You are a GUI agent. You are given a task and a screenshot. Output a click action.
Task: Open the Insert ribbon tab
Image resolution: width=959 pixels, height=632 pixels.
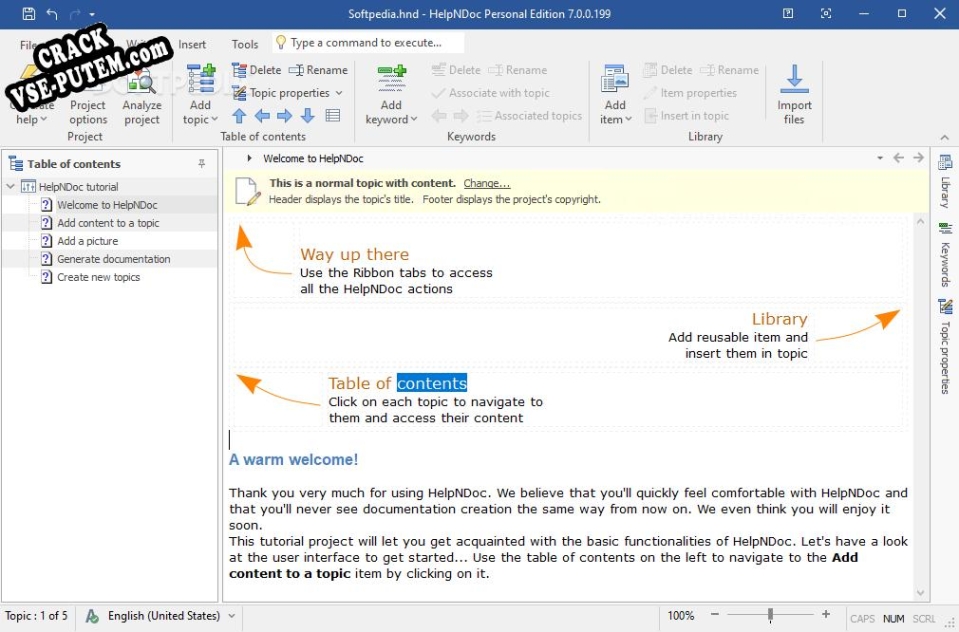click(x=192, y=44)
